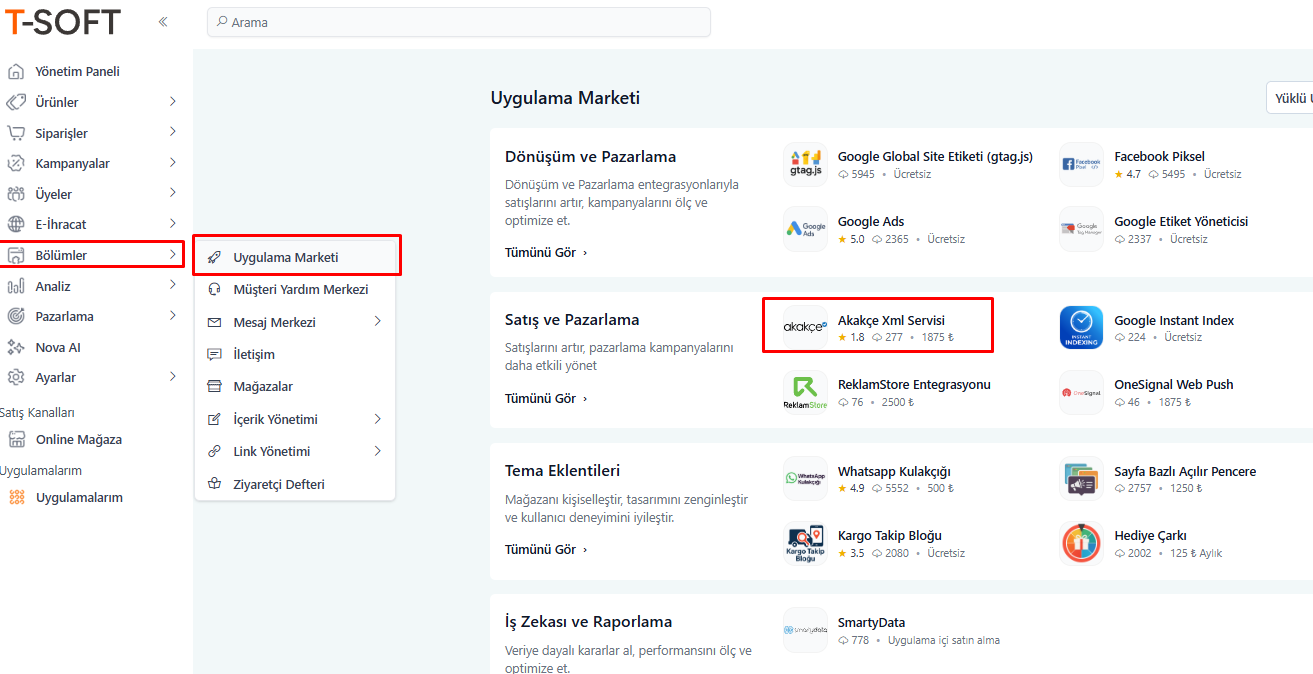The width and height of the screenshot is (1313, 674).
Task: Click the Yüklü button at top right
Action: pyautogui.click(x=1289, y=98)
